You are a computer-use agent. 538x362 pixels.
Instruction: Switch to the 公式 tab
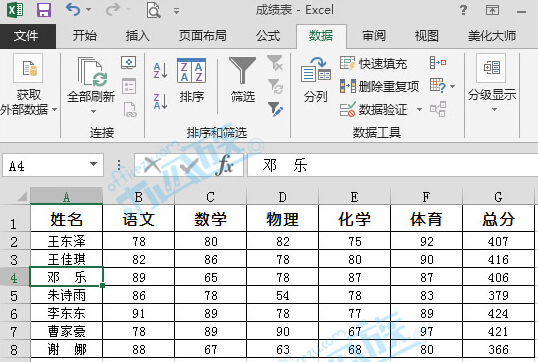click(268, 36)
